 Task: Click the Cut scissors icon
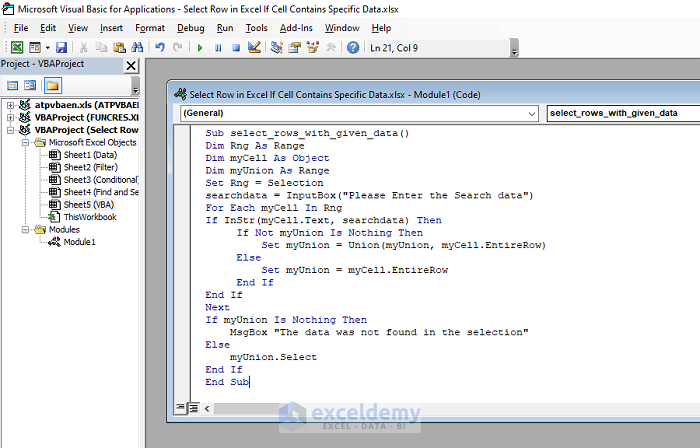point(83,47)
